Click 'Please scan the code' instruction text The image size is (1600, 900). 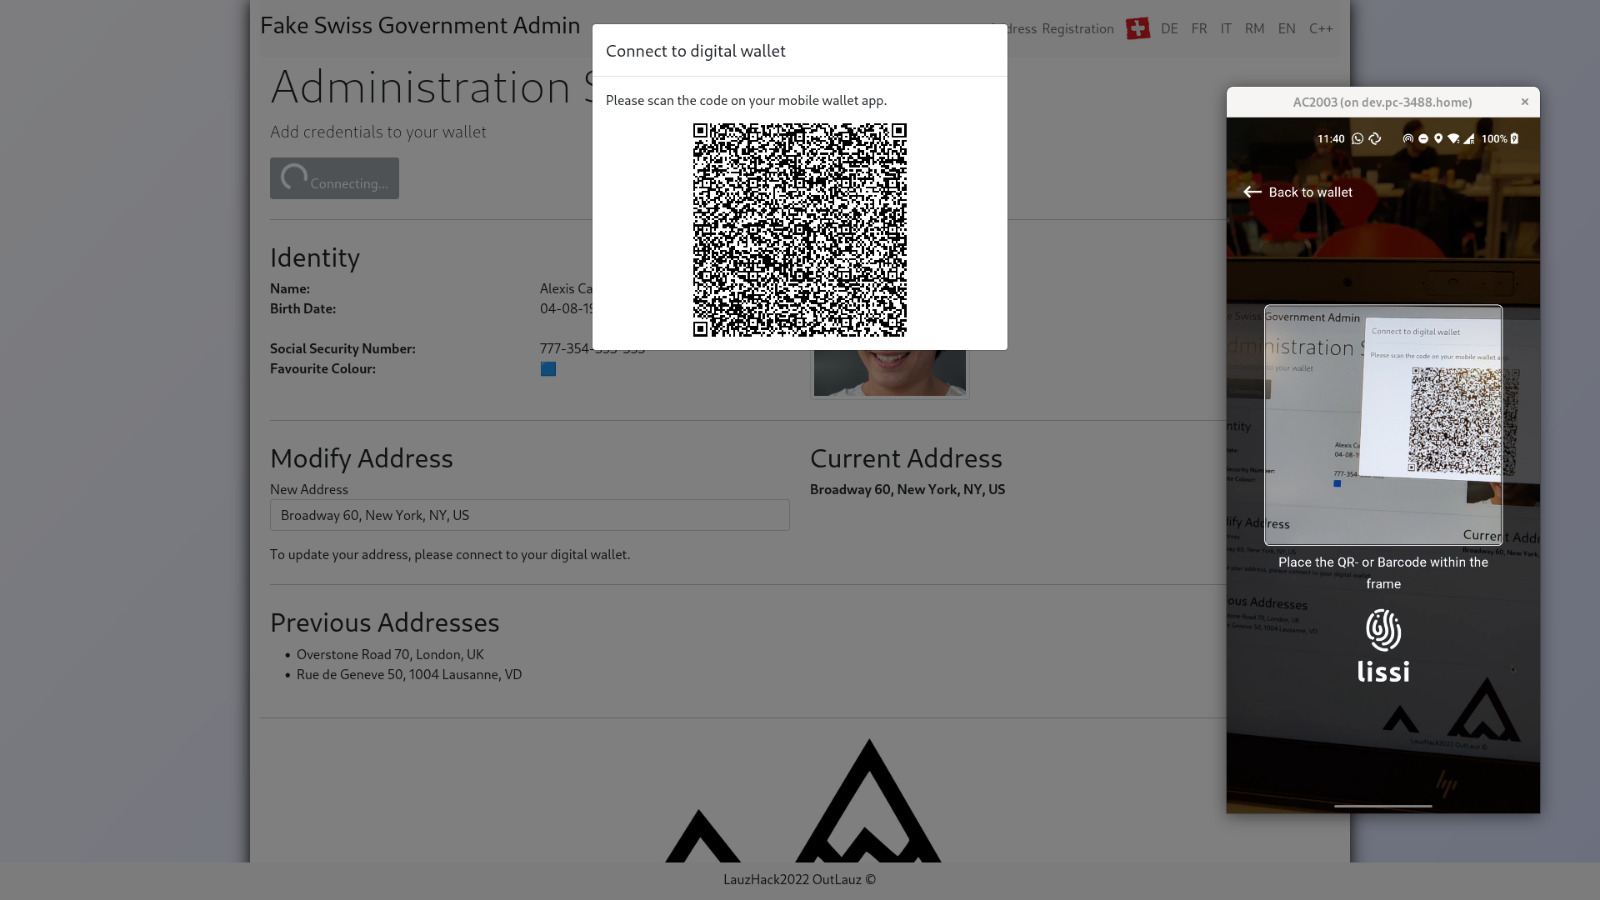pyautogui.click(x=746, y=100)
